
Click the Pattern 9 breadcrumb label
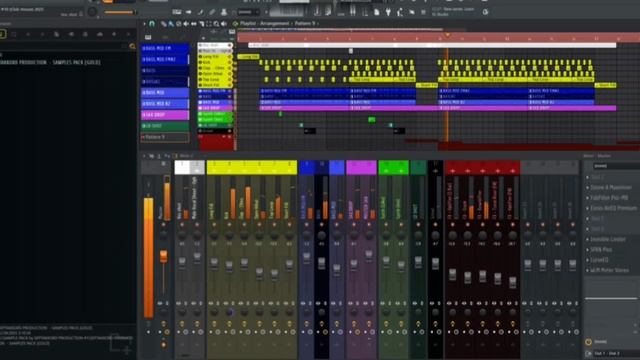point(305,24)
